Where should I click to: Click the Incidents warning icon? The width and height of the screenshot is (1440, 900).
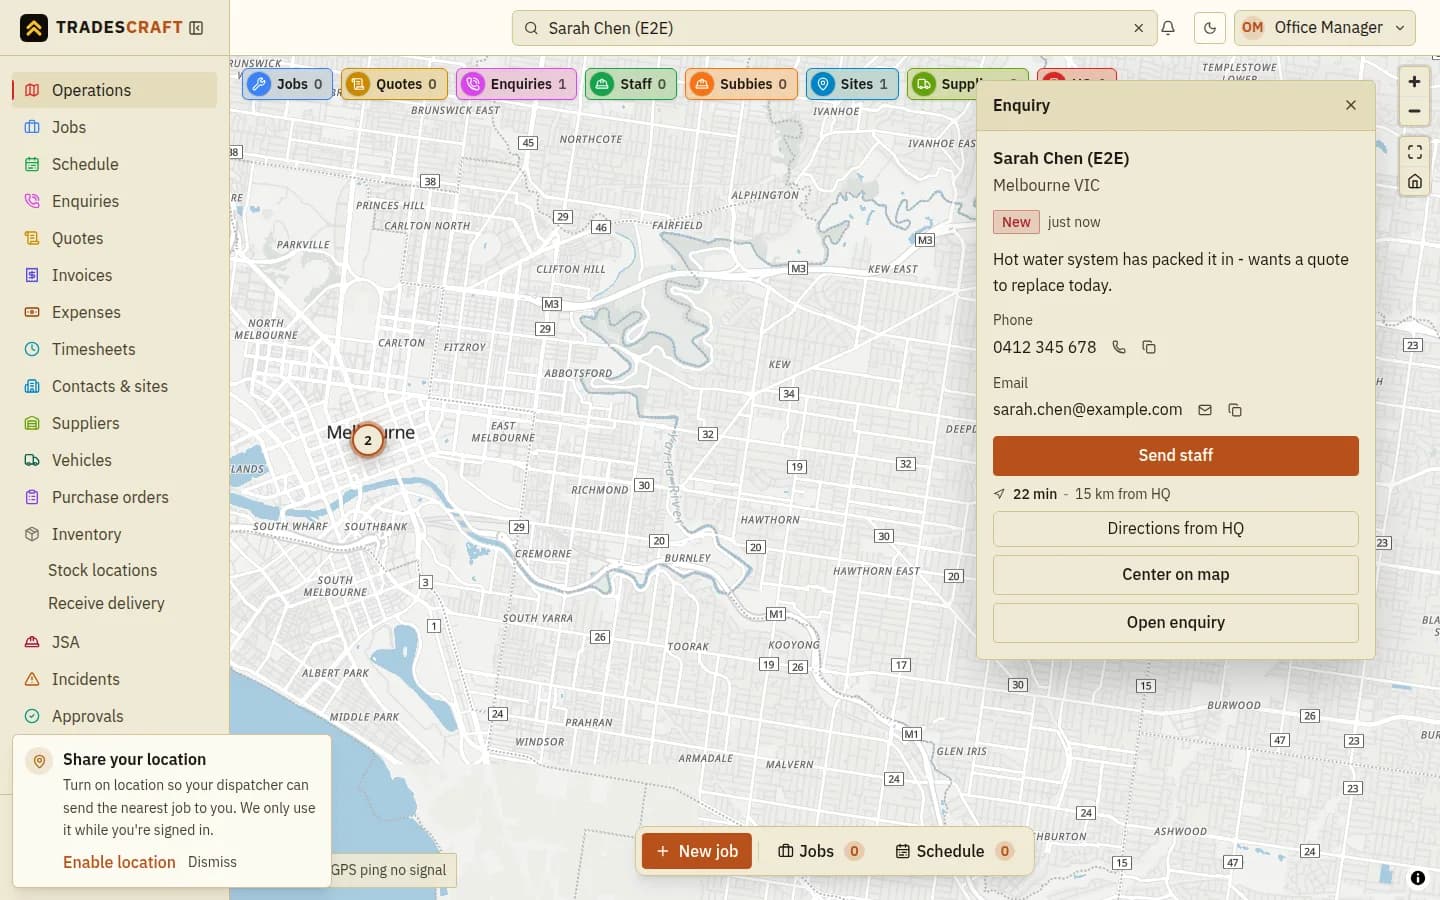[x=32, y=679]
